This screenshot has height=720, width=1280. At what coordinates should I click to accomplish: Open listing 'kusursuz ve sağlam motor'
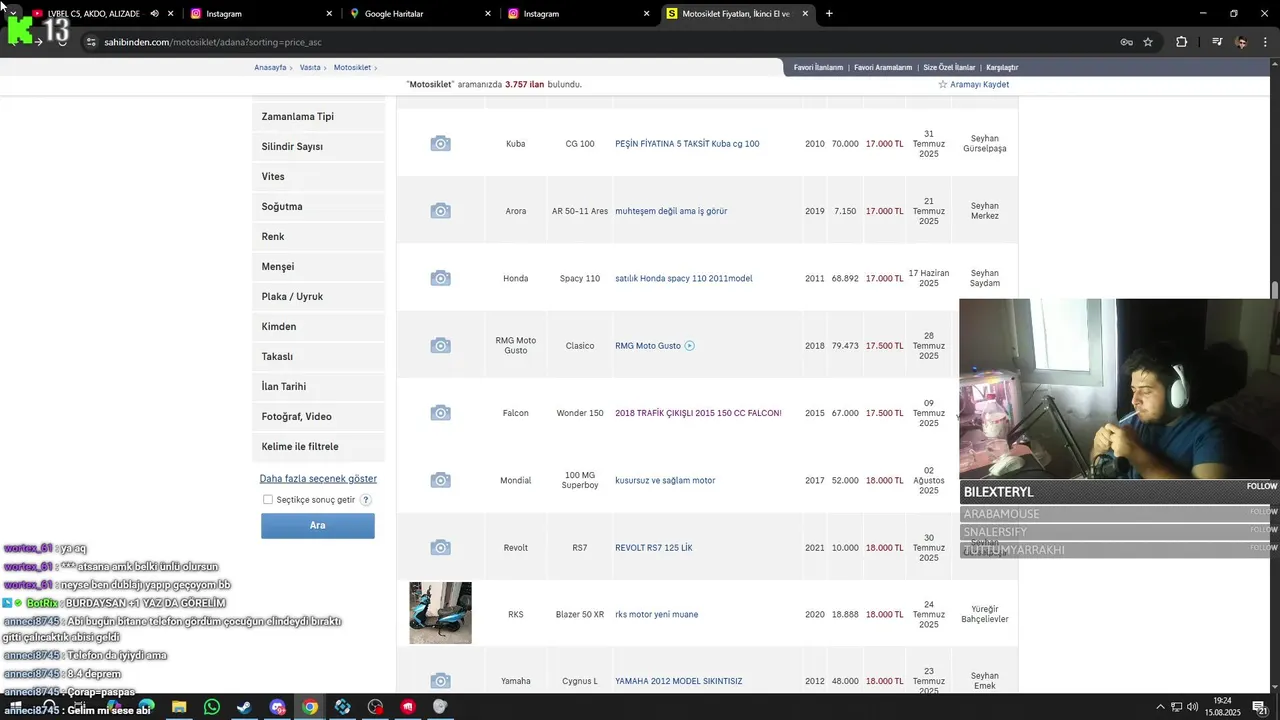tap(665, 481)
